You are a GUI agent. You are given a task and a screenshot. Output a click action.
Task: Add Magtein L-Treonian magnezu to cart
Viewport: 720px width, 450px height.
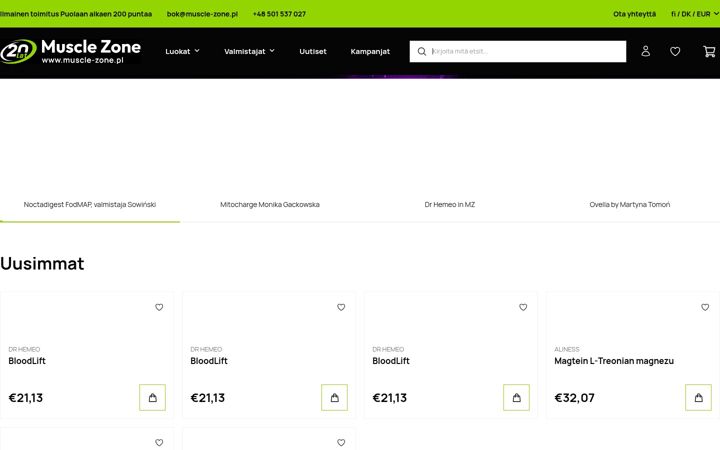click(x=698, y=397)
